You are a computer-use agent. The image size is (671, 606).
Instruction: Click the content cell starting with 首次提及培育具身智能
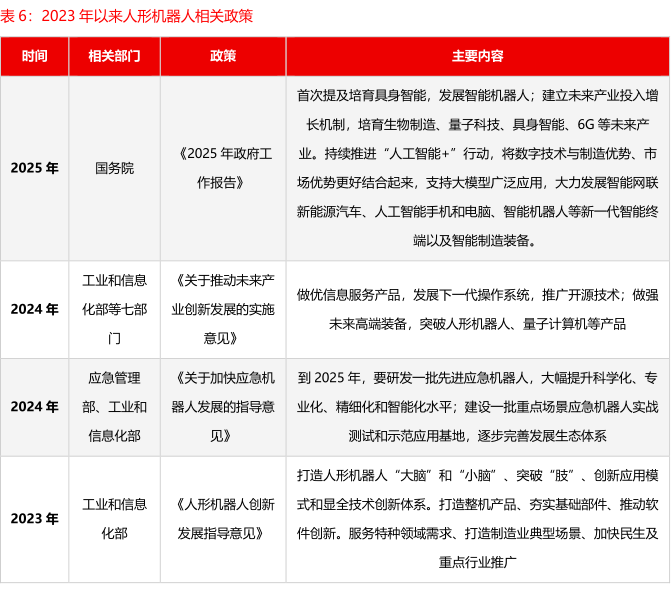tap(477, 168)
